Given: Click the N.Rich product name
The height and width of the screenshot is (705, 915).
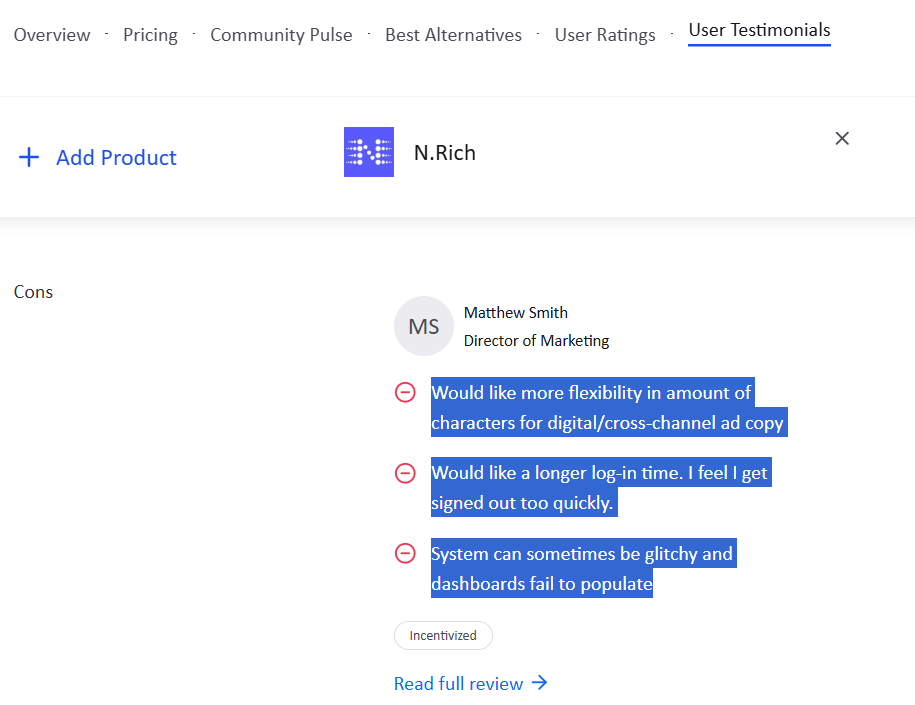Looking at the screenshot, I should [x=445, y=153].
